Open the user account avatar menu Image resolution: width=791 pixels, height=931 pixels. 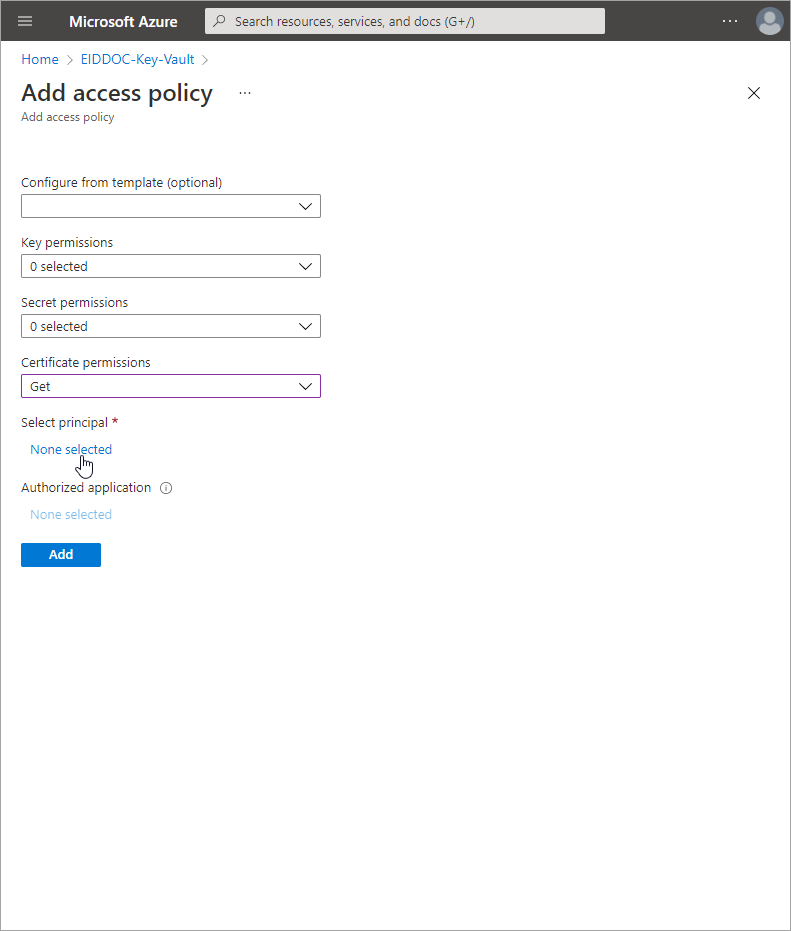pyautogui.click(x=769, y=21)
